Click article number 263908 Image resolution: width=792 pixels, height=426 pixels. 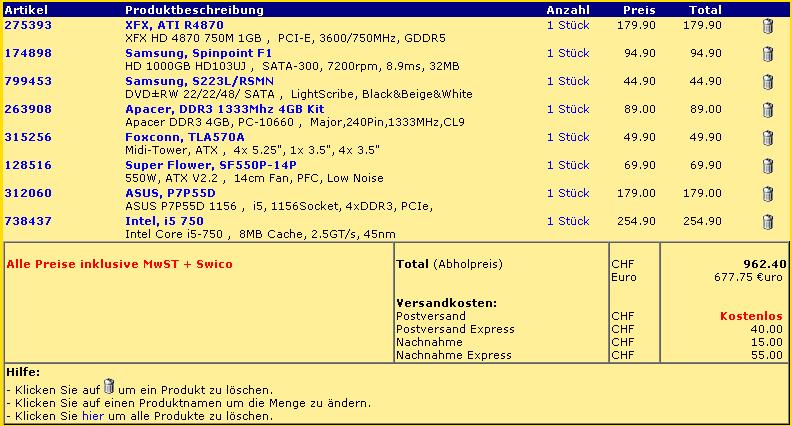point(28,109)
